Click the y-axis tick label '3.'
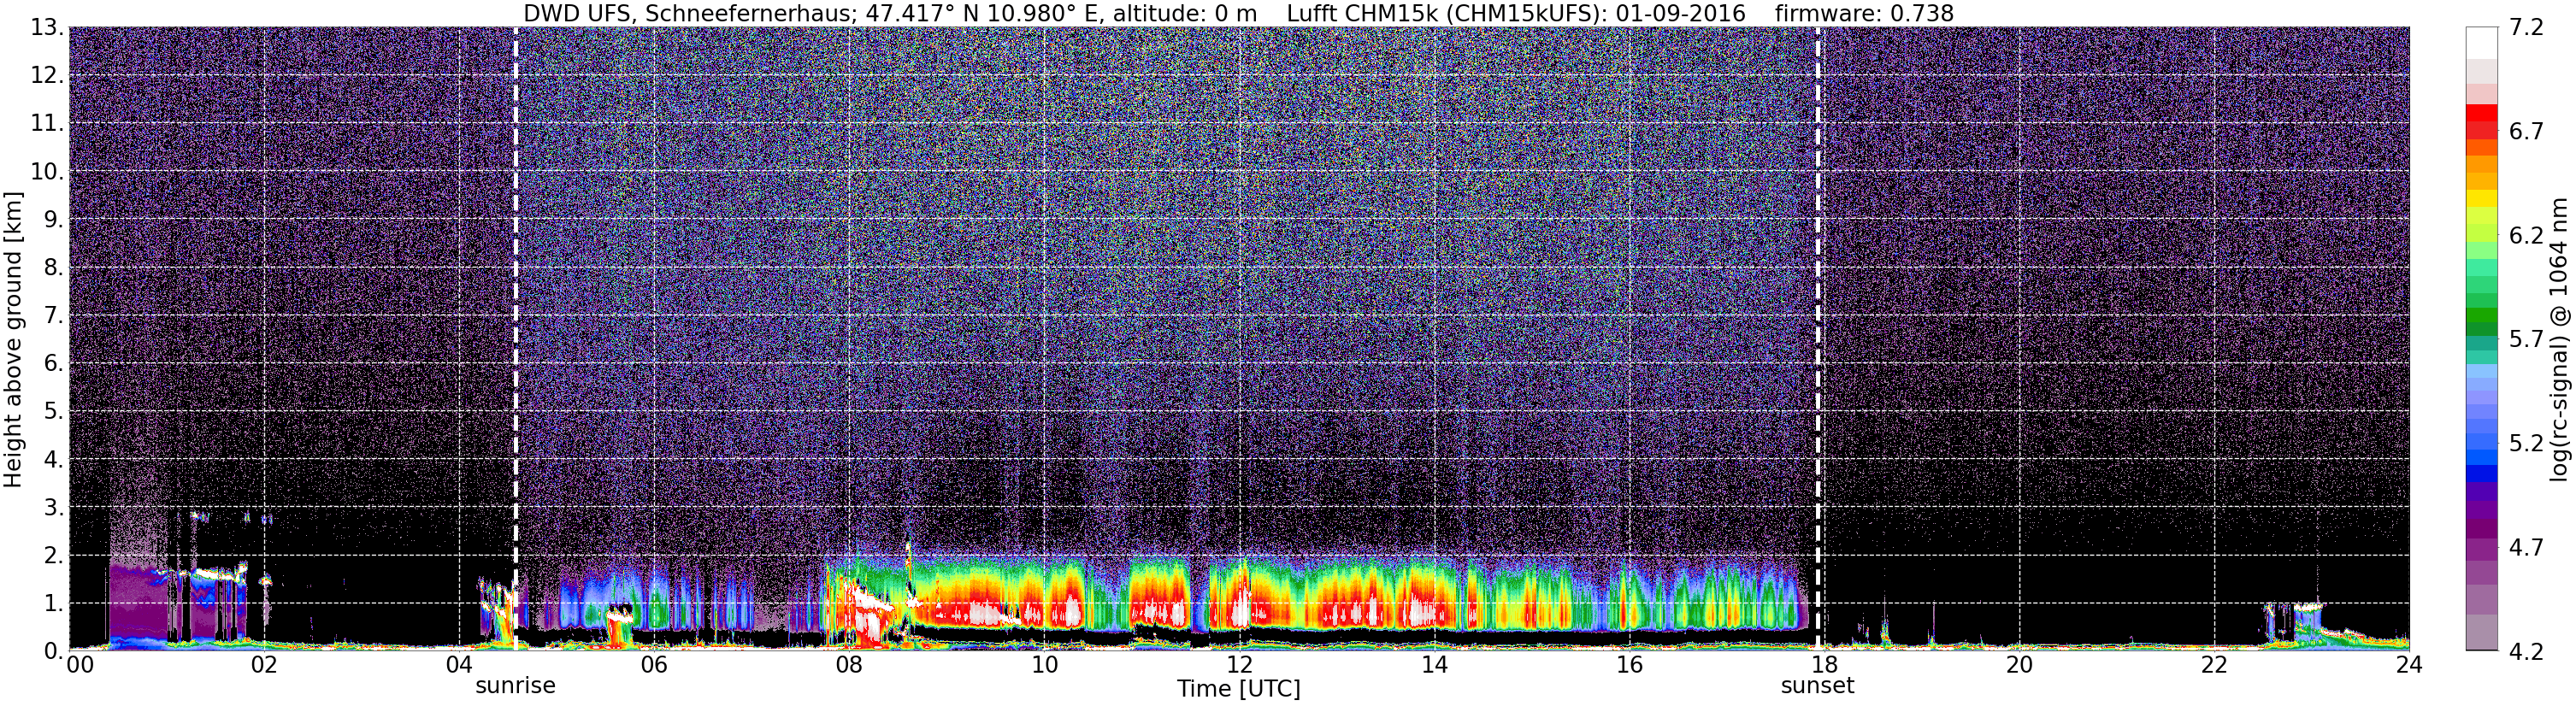Image resolution: width=2576 pixels, height=706 pixels. (54, 507)
